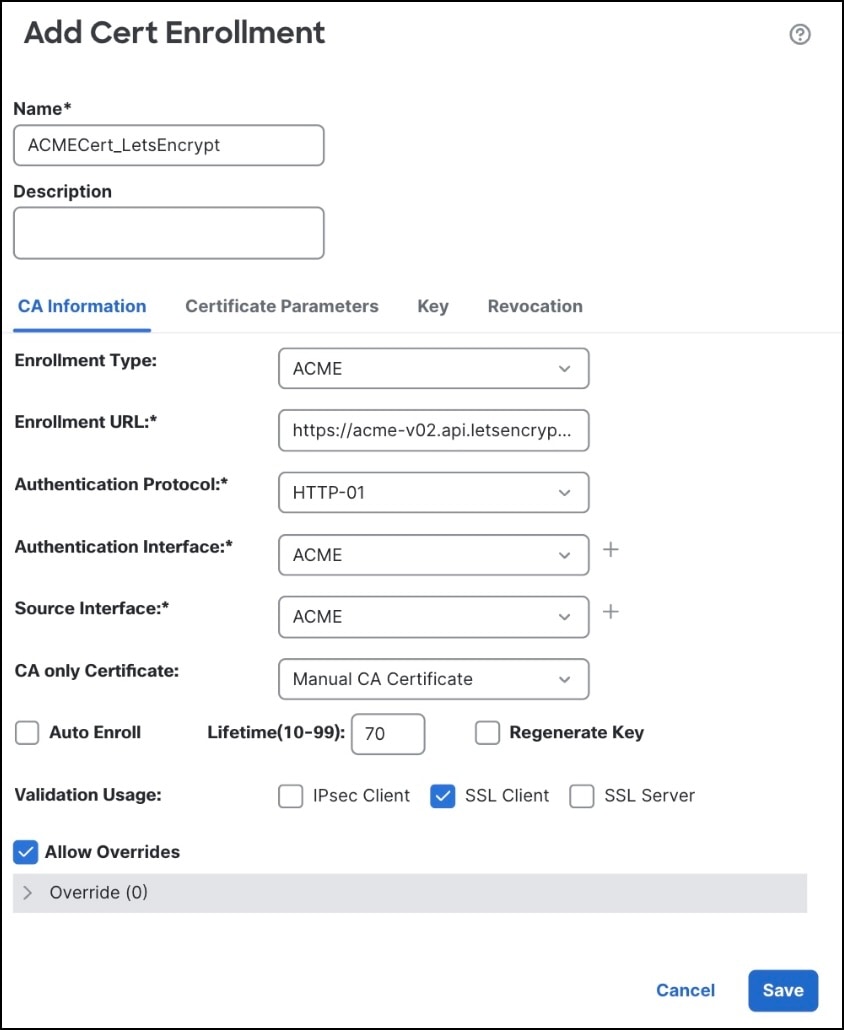
Task: Switch to the Certificate Parameters tab
Action: coord(282,307)
